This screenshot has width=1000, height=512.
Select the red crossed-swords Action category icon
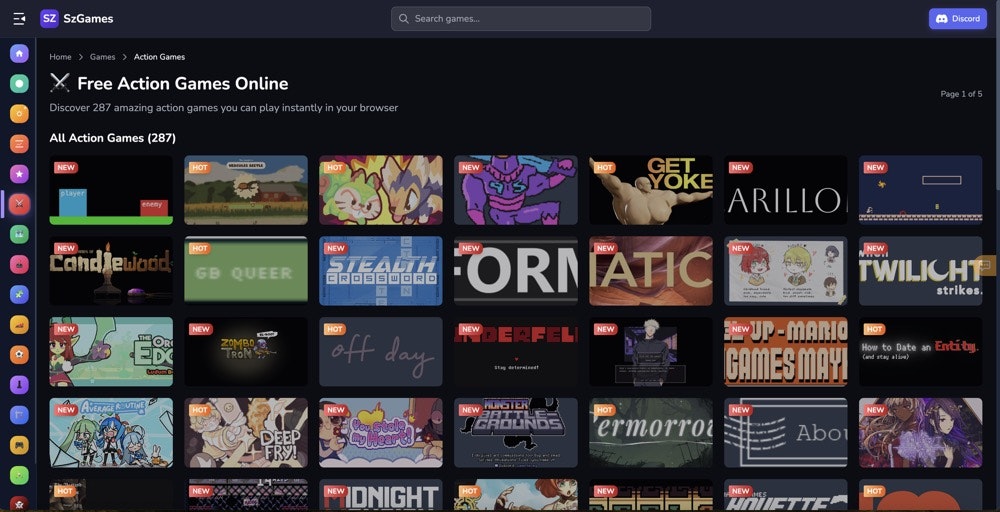pos(19,204)
